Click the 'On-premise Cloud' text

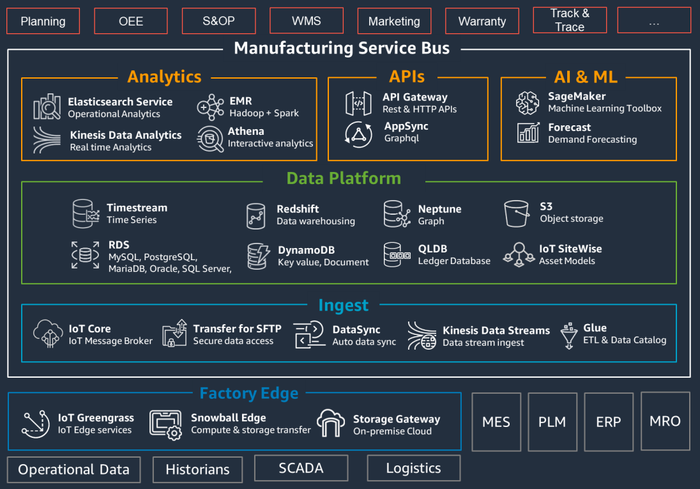pos(392,431)
